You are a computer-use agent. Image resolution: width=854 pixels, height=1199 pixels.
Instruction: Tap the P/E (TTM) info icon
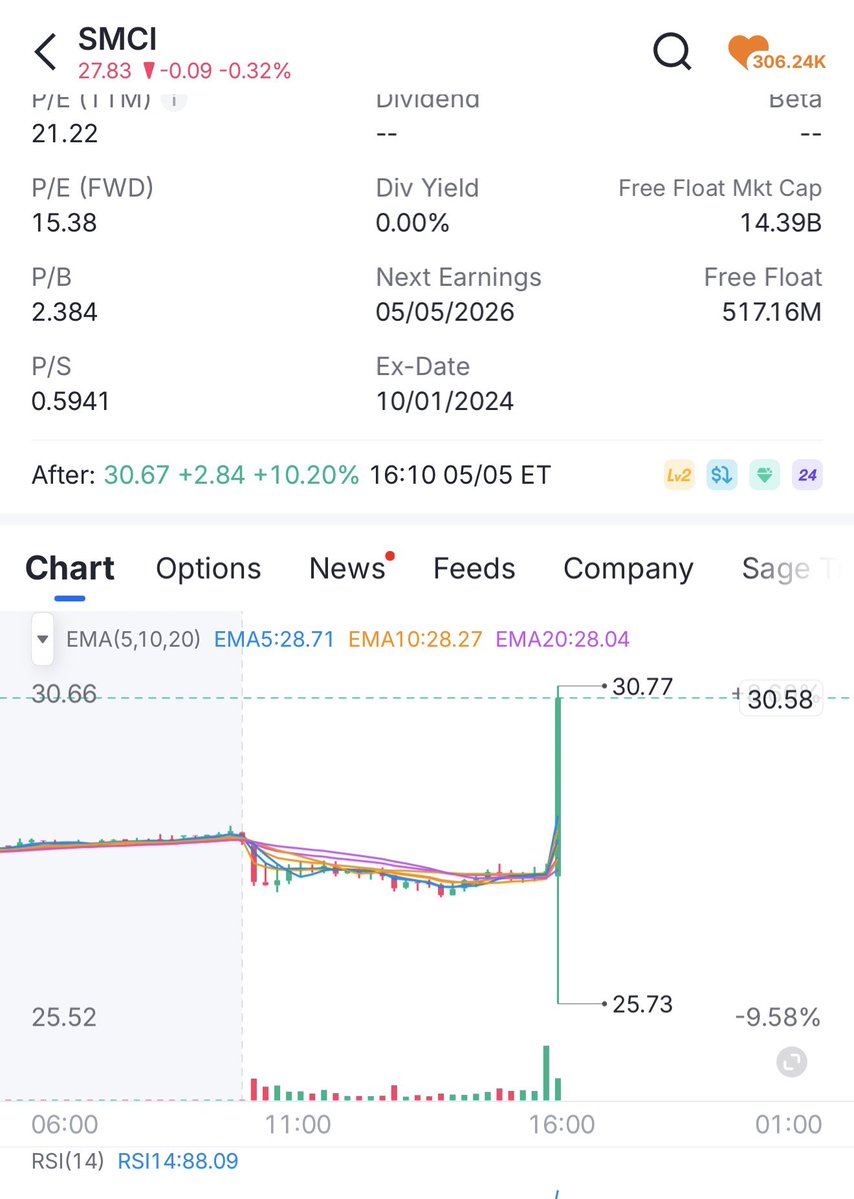click(x=174, y=99)
